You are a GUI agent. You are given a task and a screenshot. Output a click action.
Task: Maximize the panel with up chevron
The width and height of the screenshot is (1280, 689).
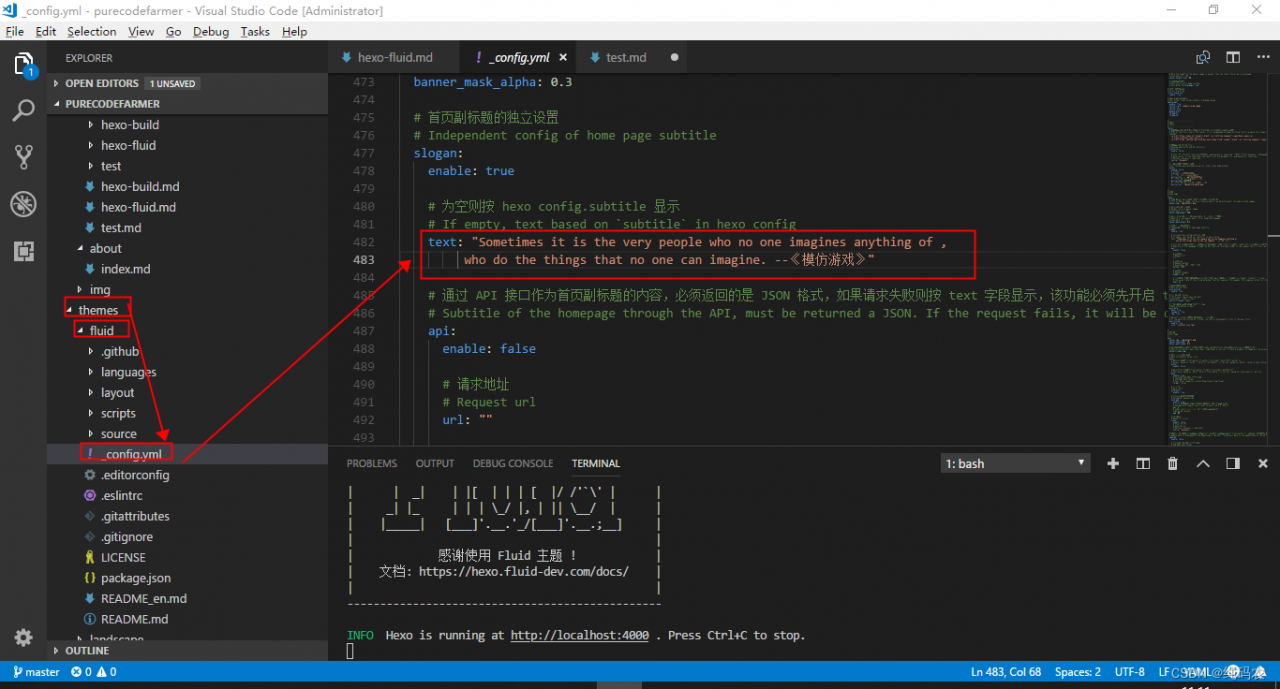(x=1203, y=463)
